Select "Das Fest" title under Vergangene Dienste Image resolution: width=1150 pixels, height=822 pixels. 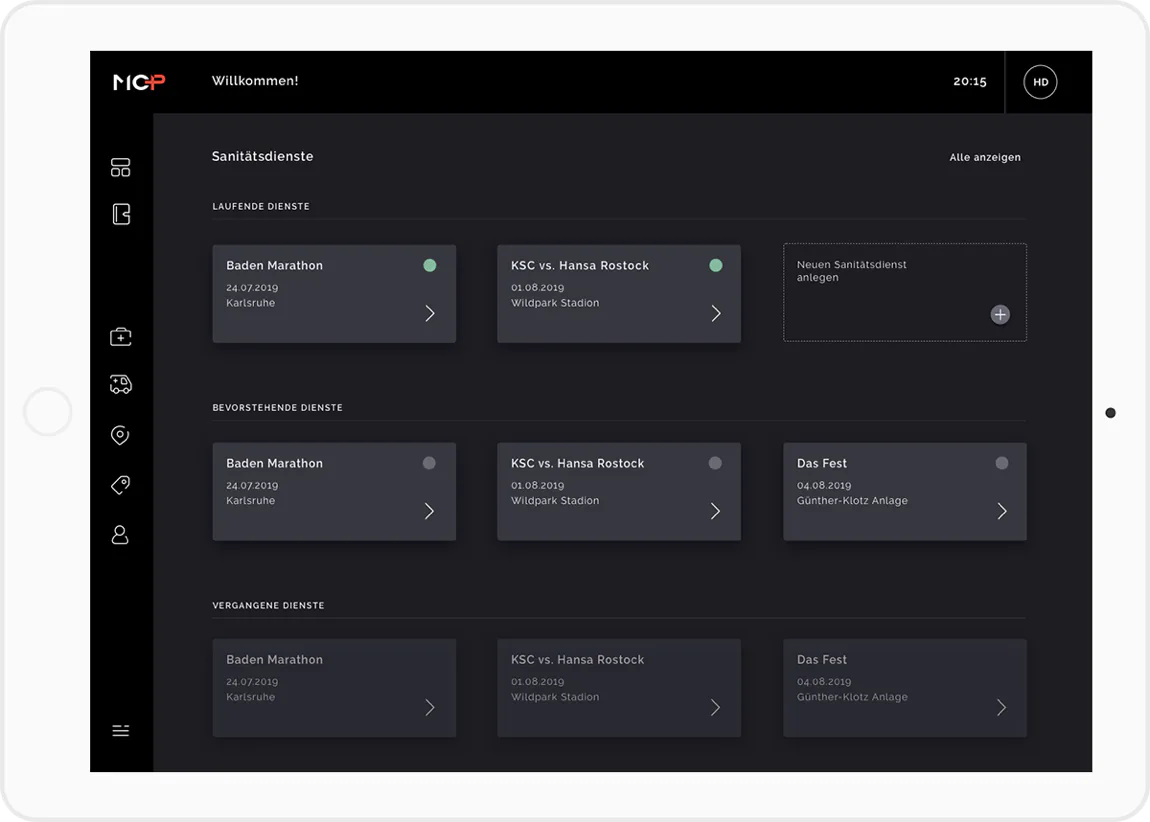pyautogui.click(x=822, y=660)
